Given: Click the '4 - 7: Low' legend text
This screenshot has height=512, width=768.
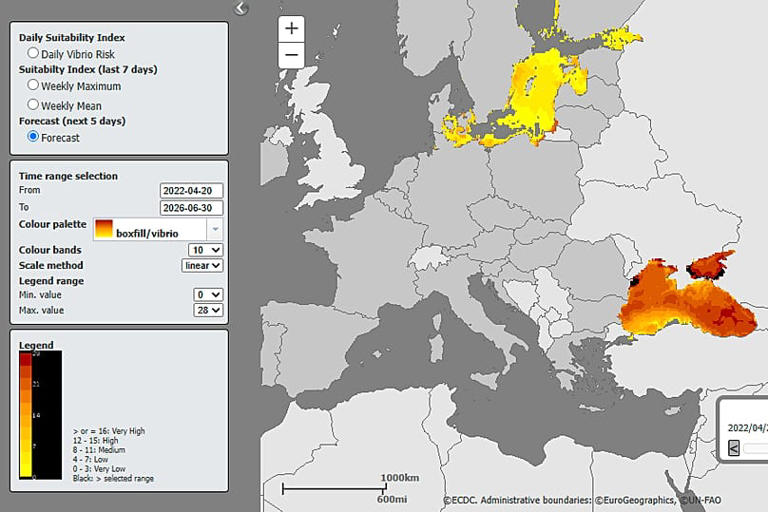Looking at the screenshot, I should coord(91,460).
